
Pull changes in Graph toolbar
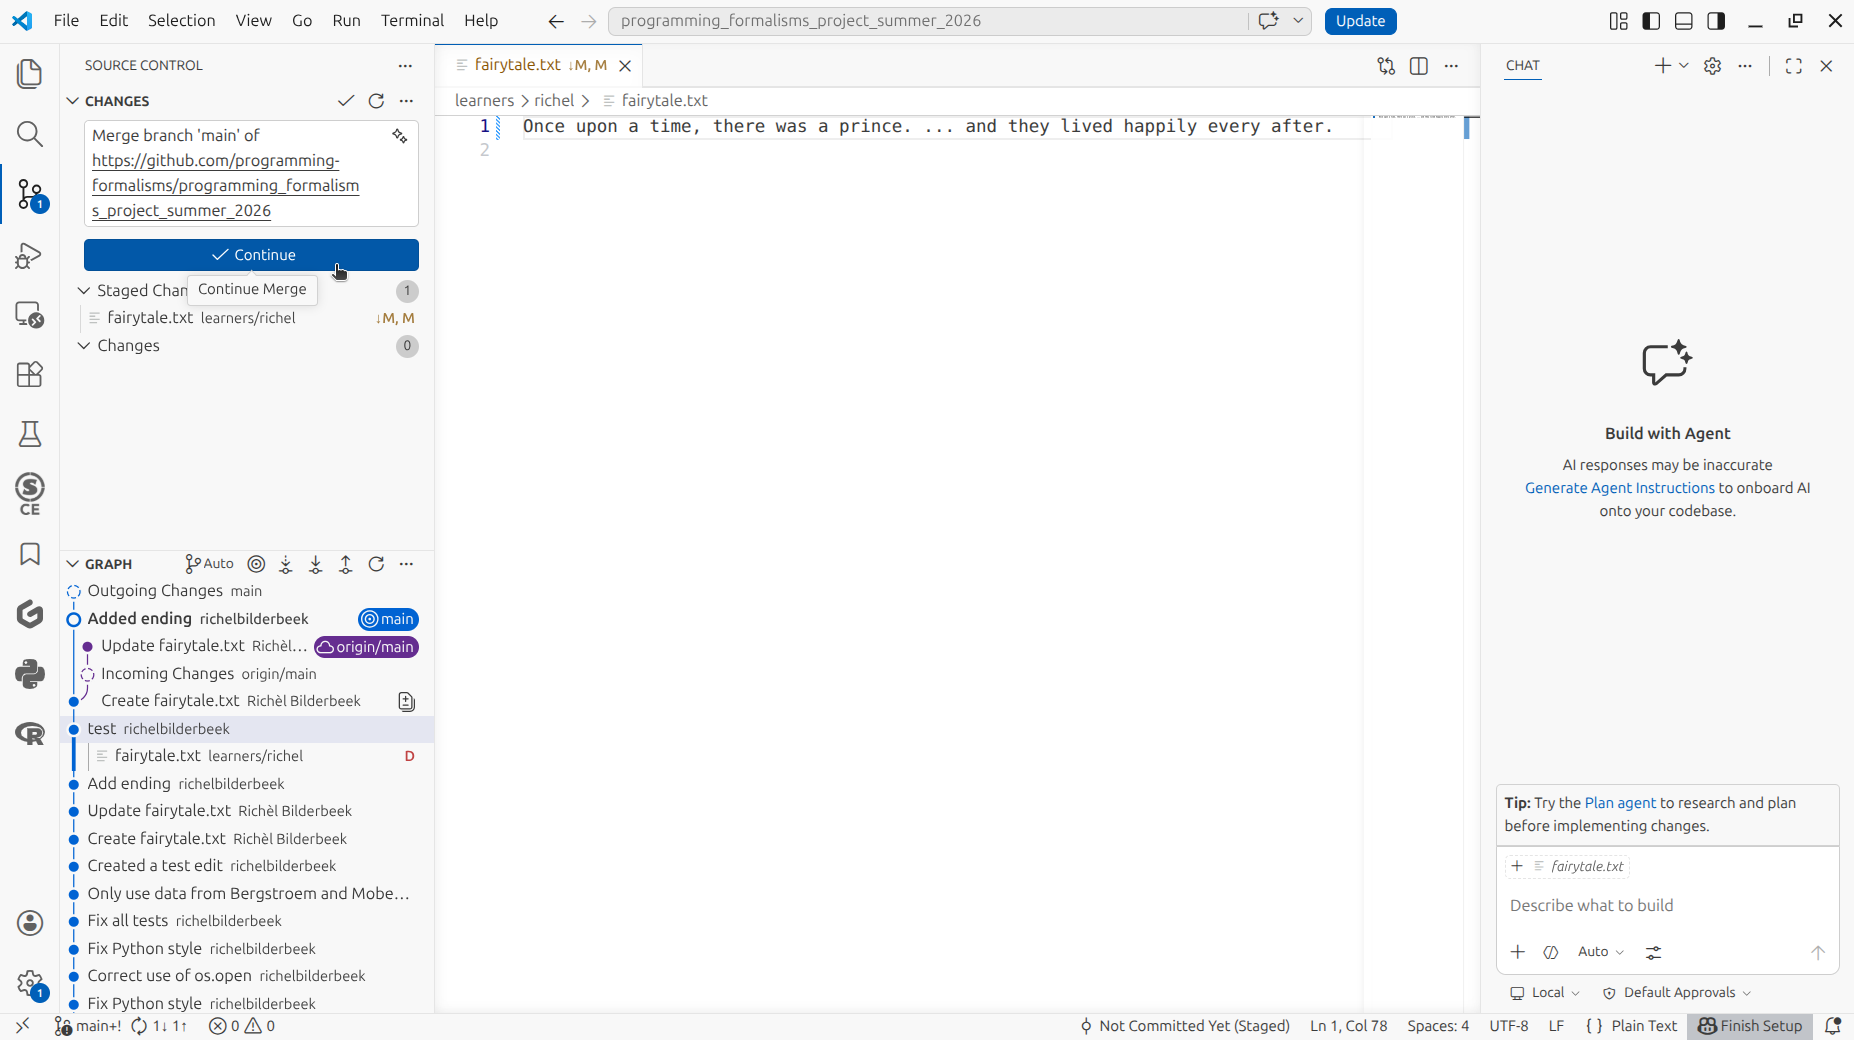coord(316,564)
